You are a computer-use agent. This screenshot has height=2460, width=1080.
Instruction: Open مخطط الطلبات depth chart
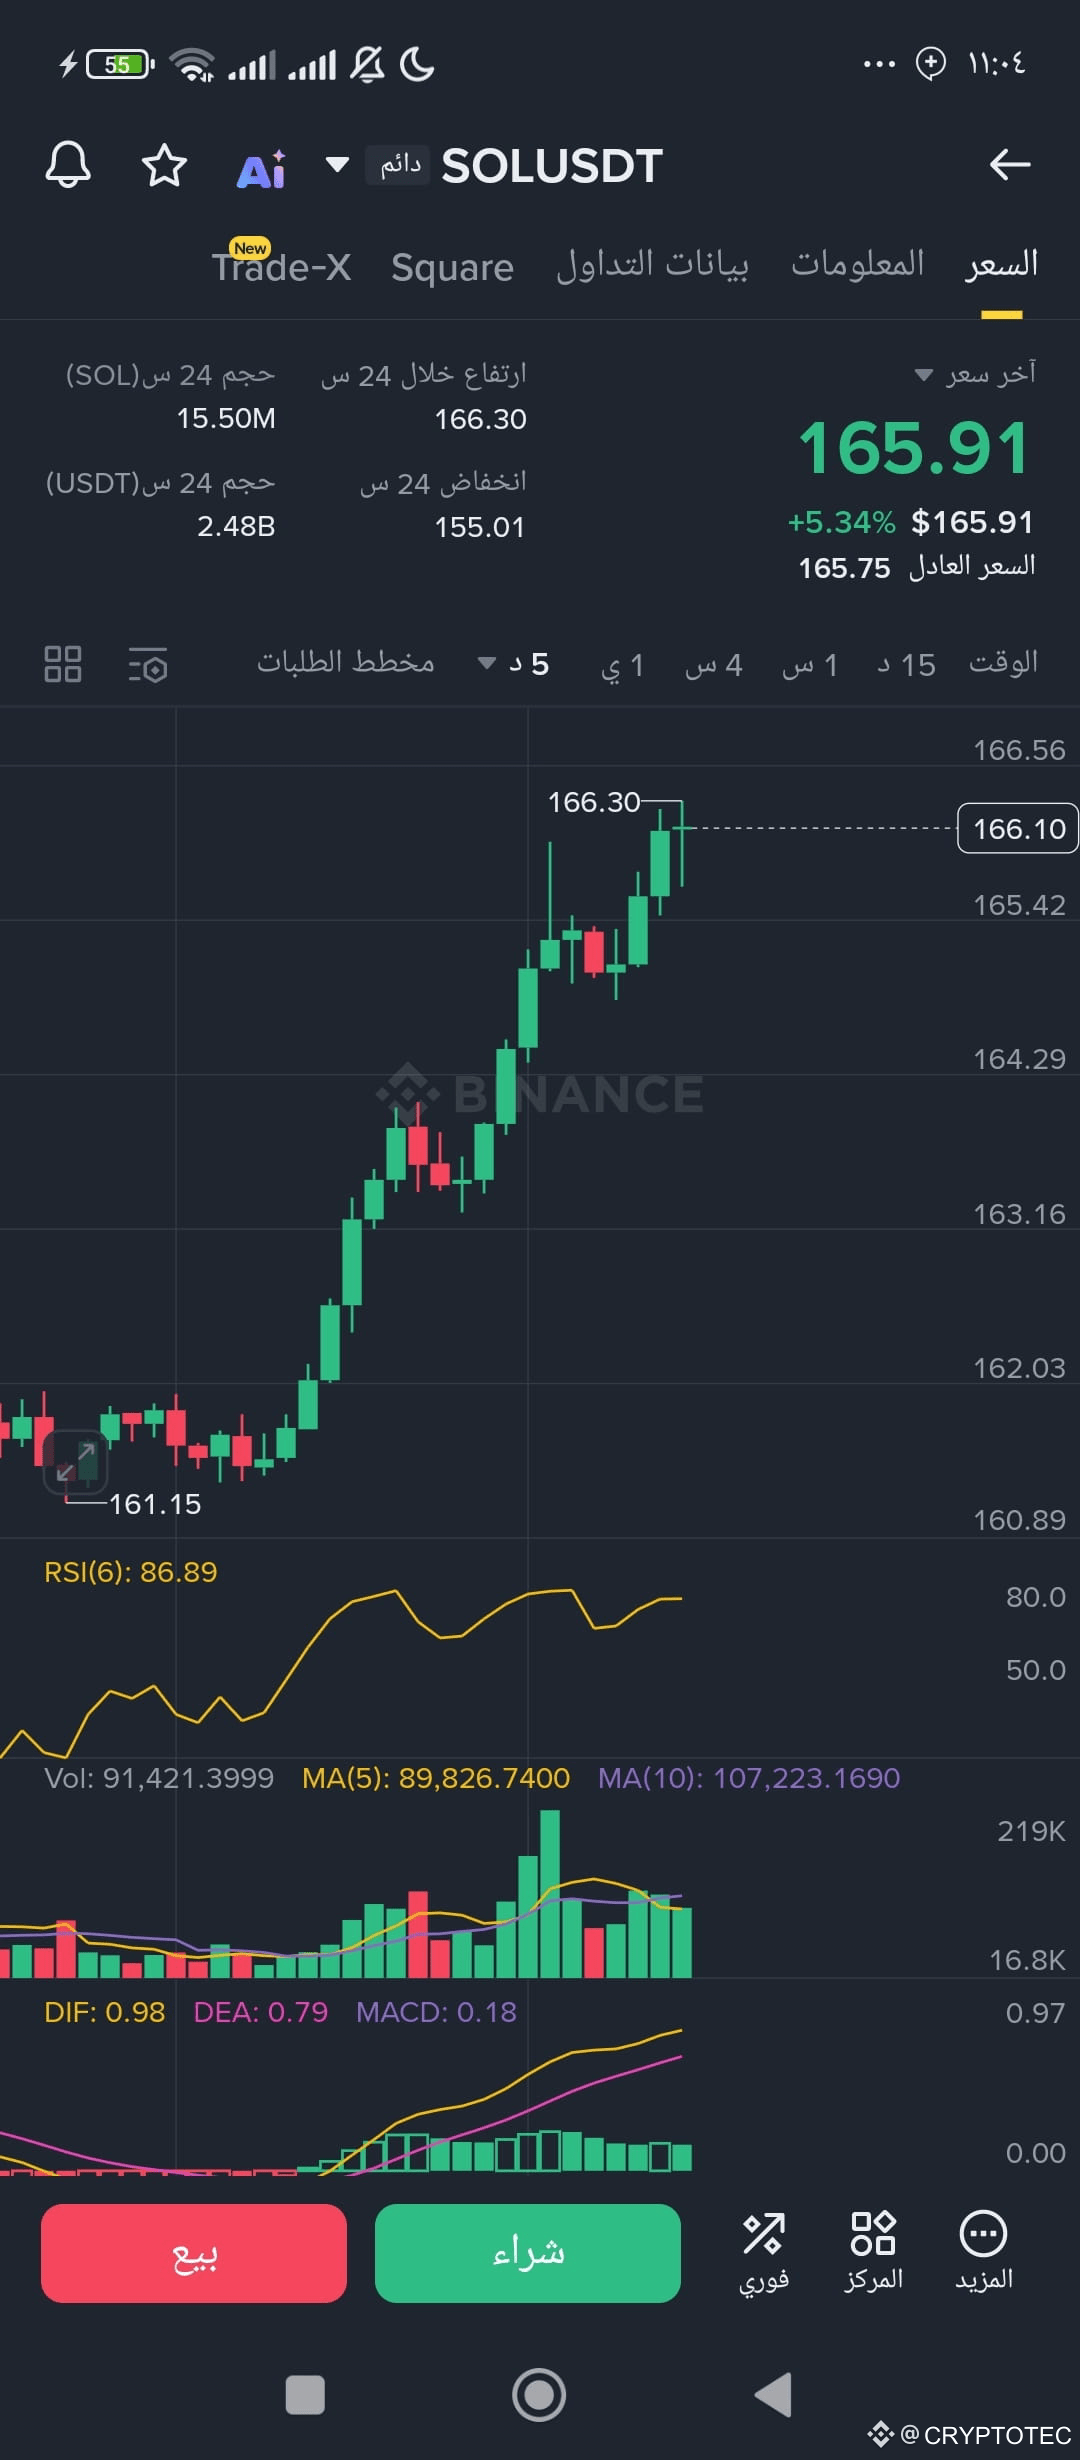346,662
